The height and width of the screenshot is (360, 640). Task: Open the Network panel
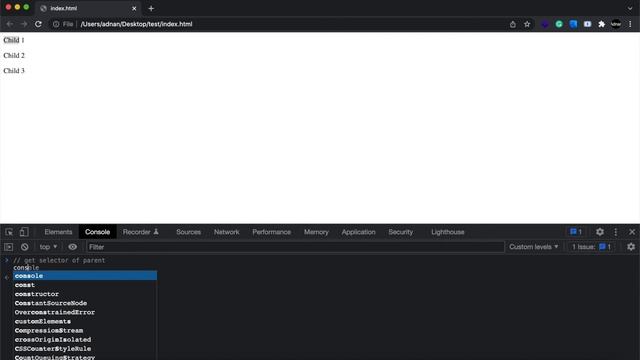tap(227, 232)
